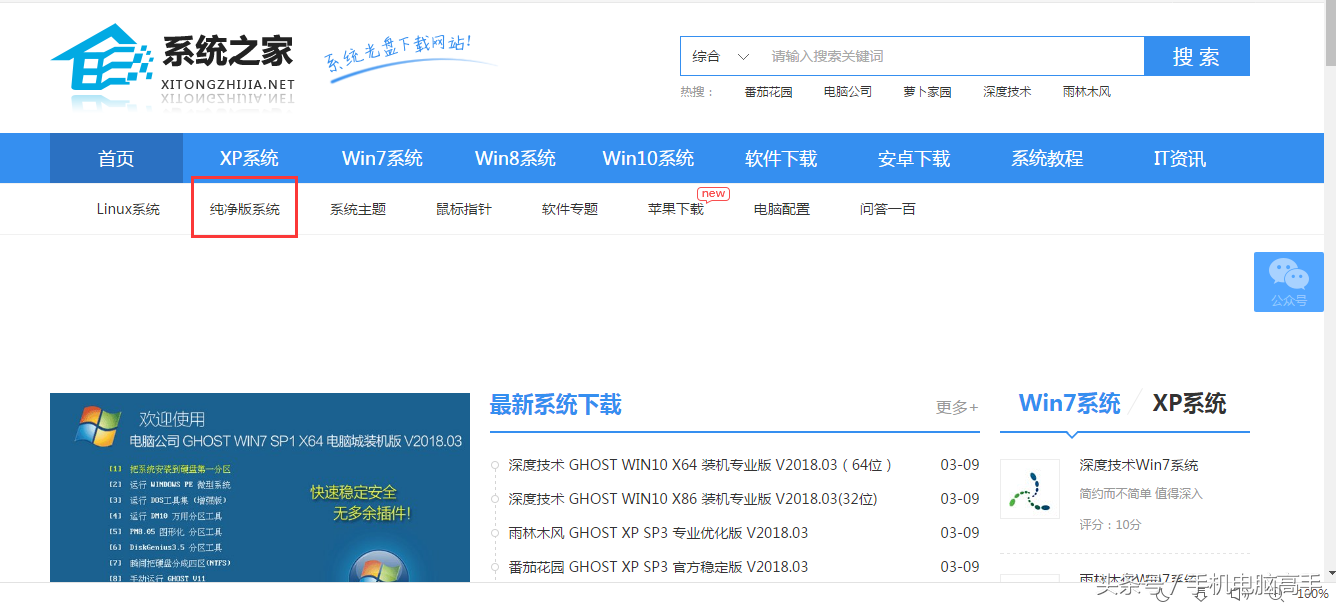Open the 番茄花园 hot search link
Screen dimensions: 1336x604
tap(768, 92)
